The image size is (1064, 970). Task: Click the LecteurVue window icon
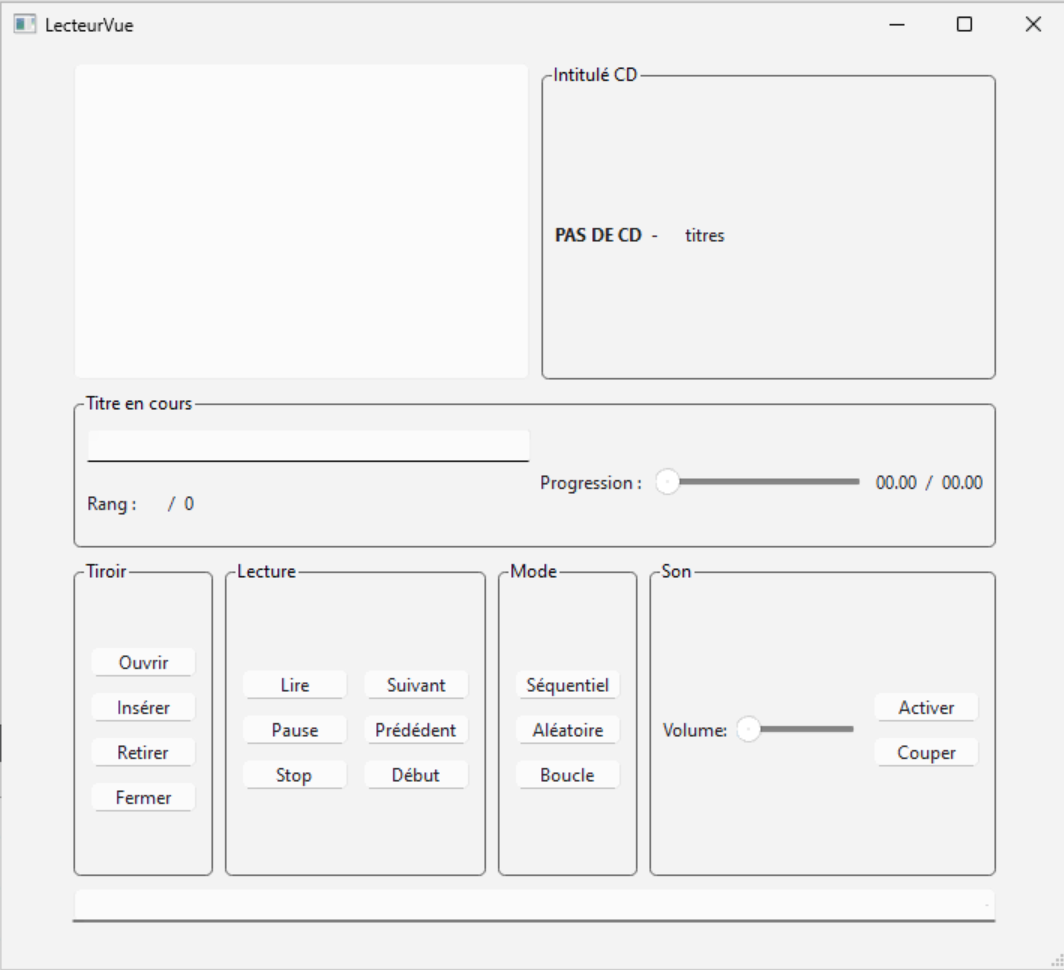(24, 25)
